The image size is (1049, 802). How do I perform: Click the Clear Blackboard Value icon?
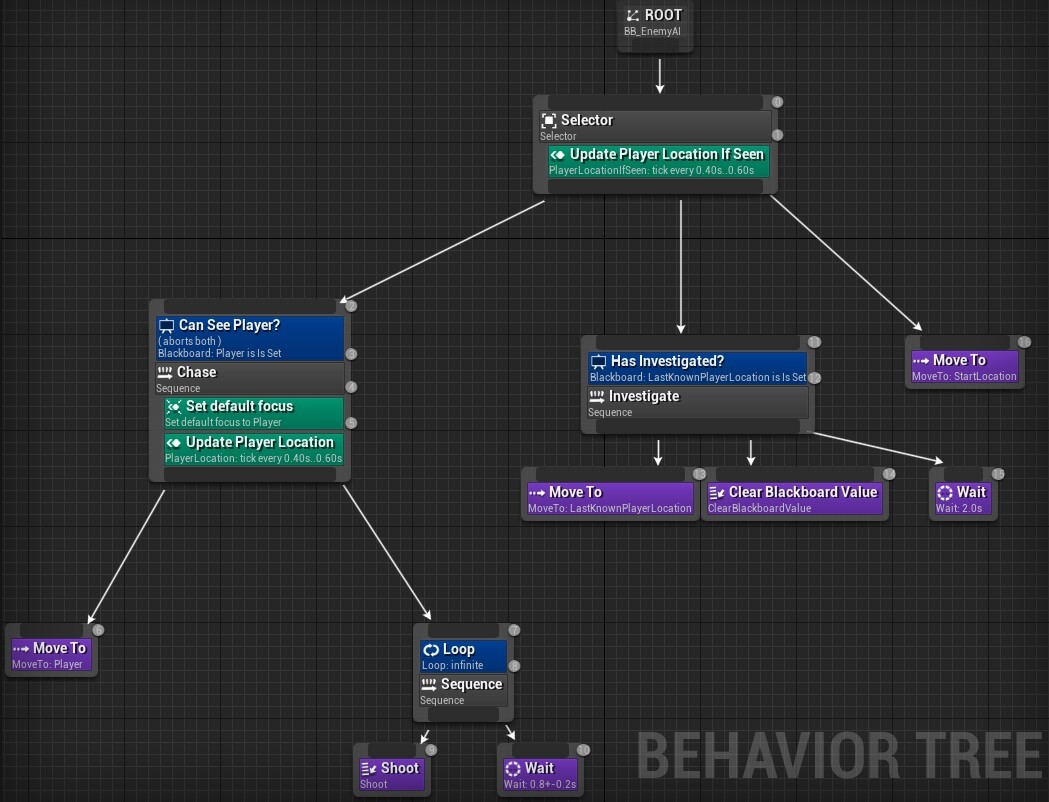(717, 492)
